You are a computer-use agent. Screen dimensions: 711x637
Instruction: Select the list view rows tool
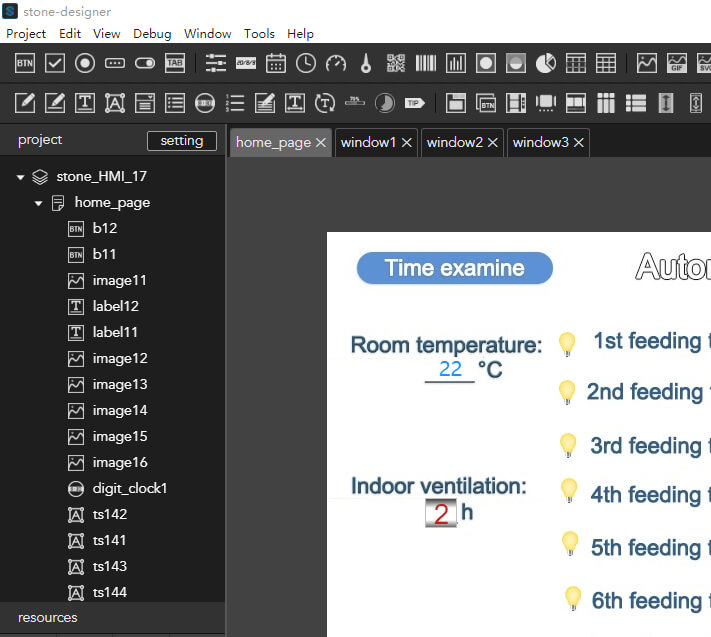[x=636, y=103]
